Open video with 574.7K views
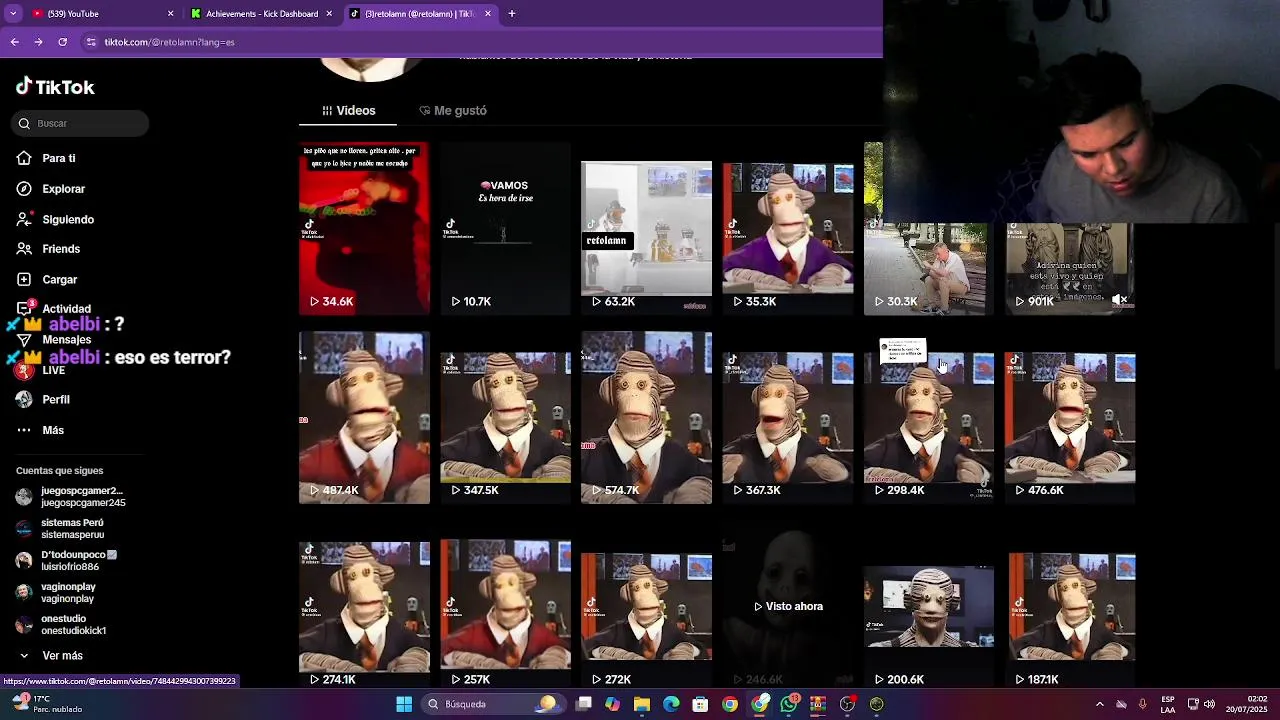Image resolution: width=1280 pixels, height=720 pixels. pyautogui.click(x=646, y=418)
